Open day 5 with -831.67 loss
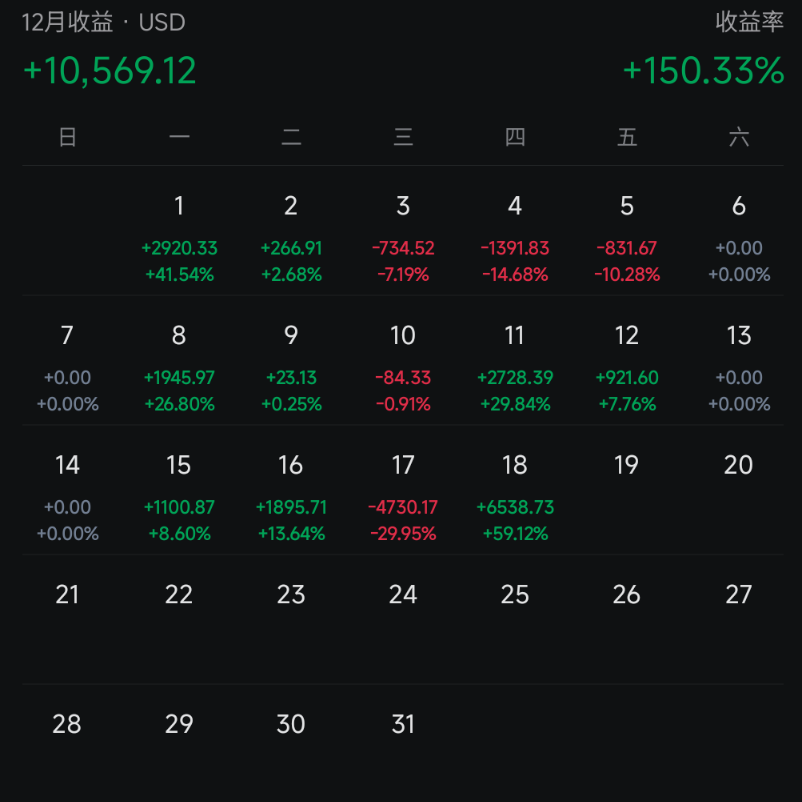The image size is (802, 802). point(627,238)
